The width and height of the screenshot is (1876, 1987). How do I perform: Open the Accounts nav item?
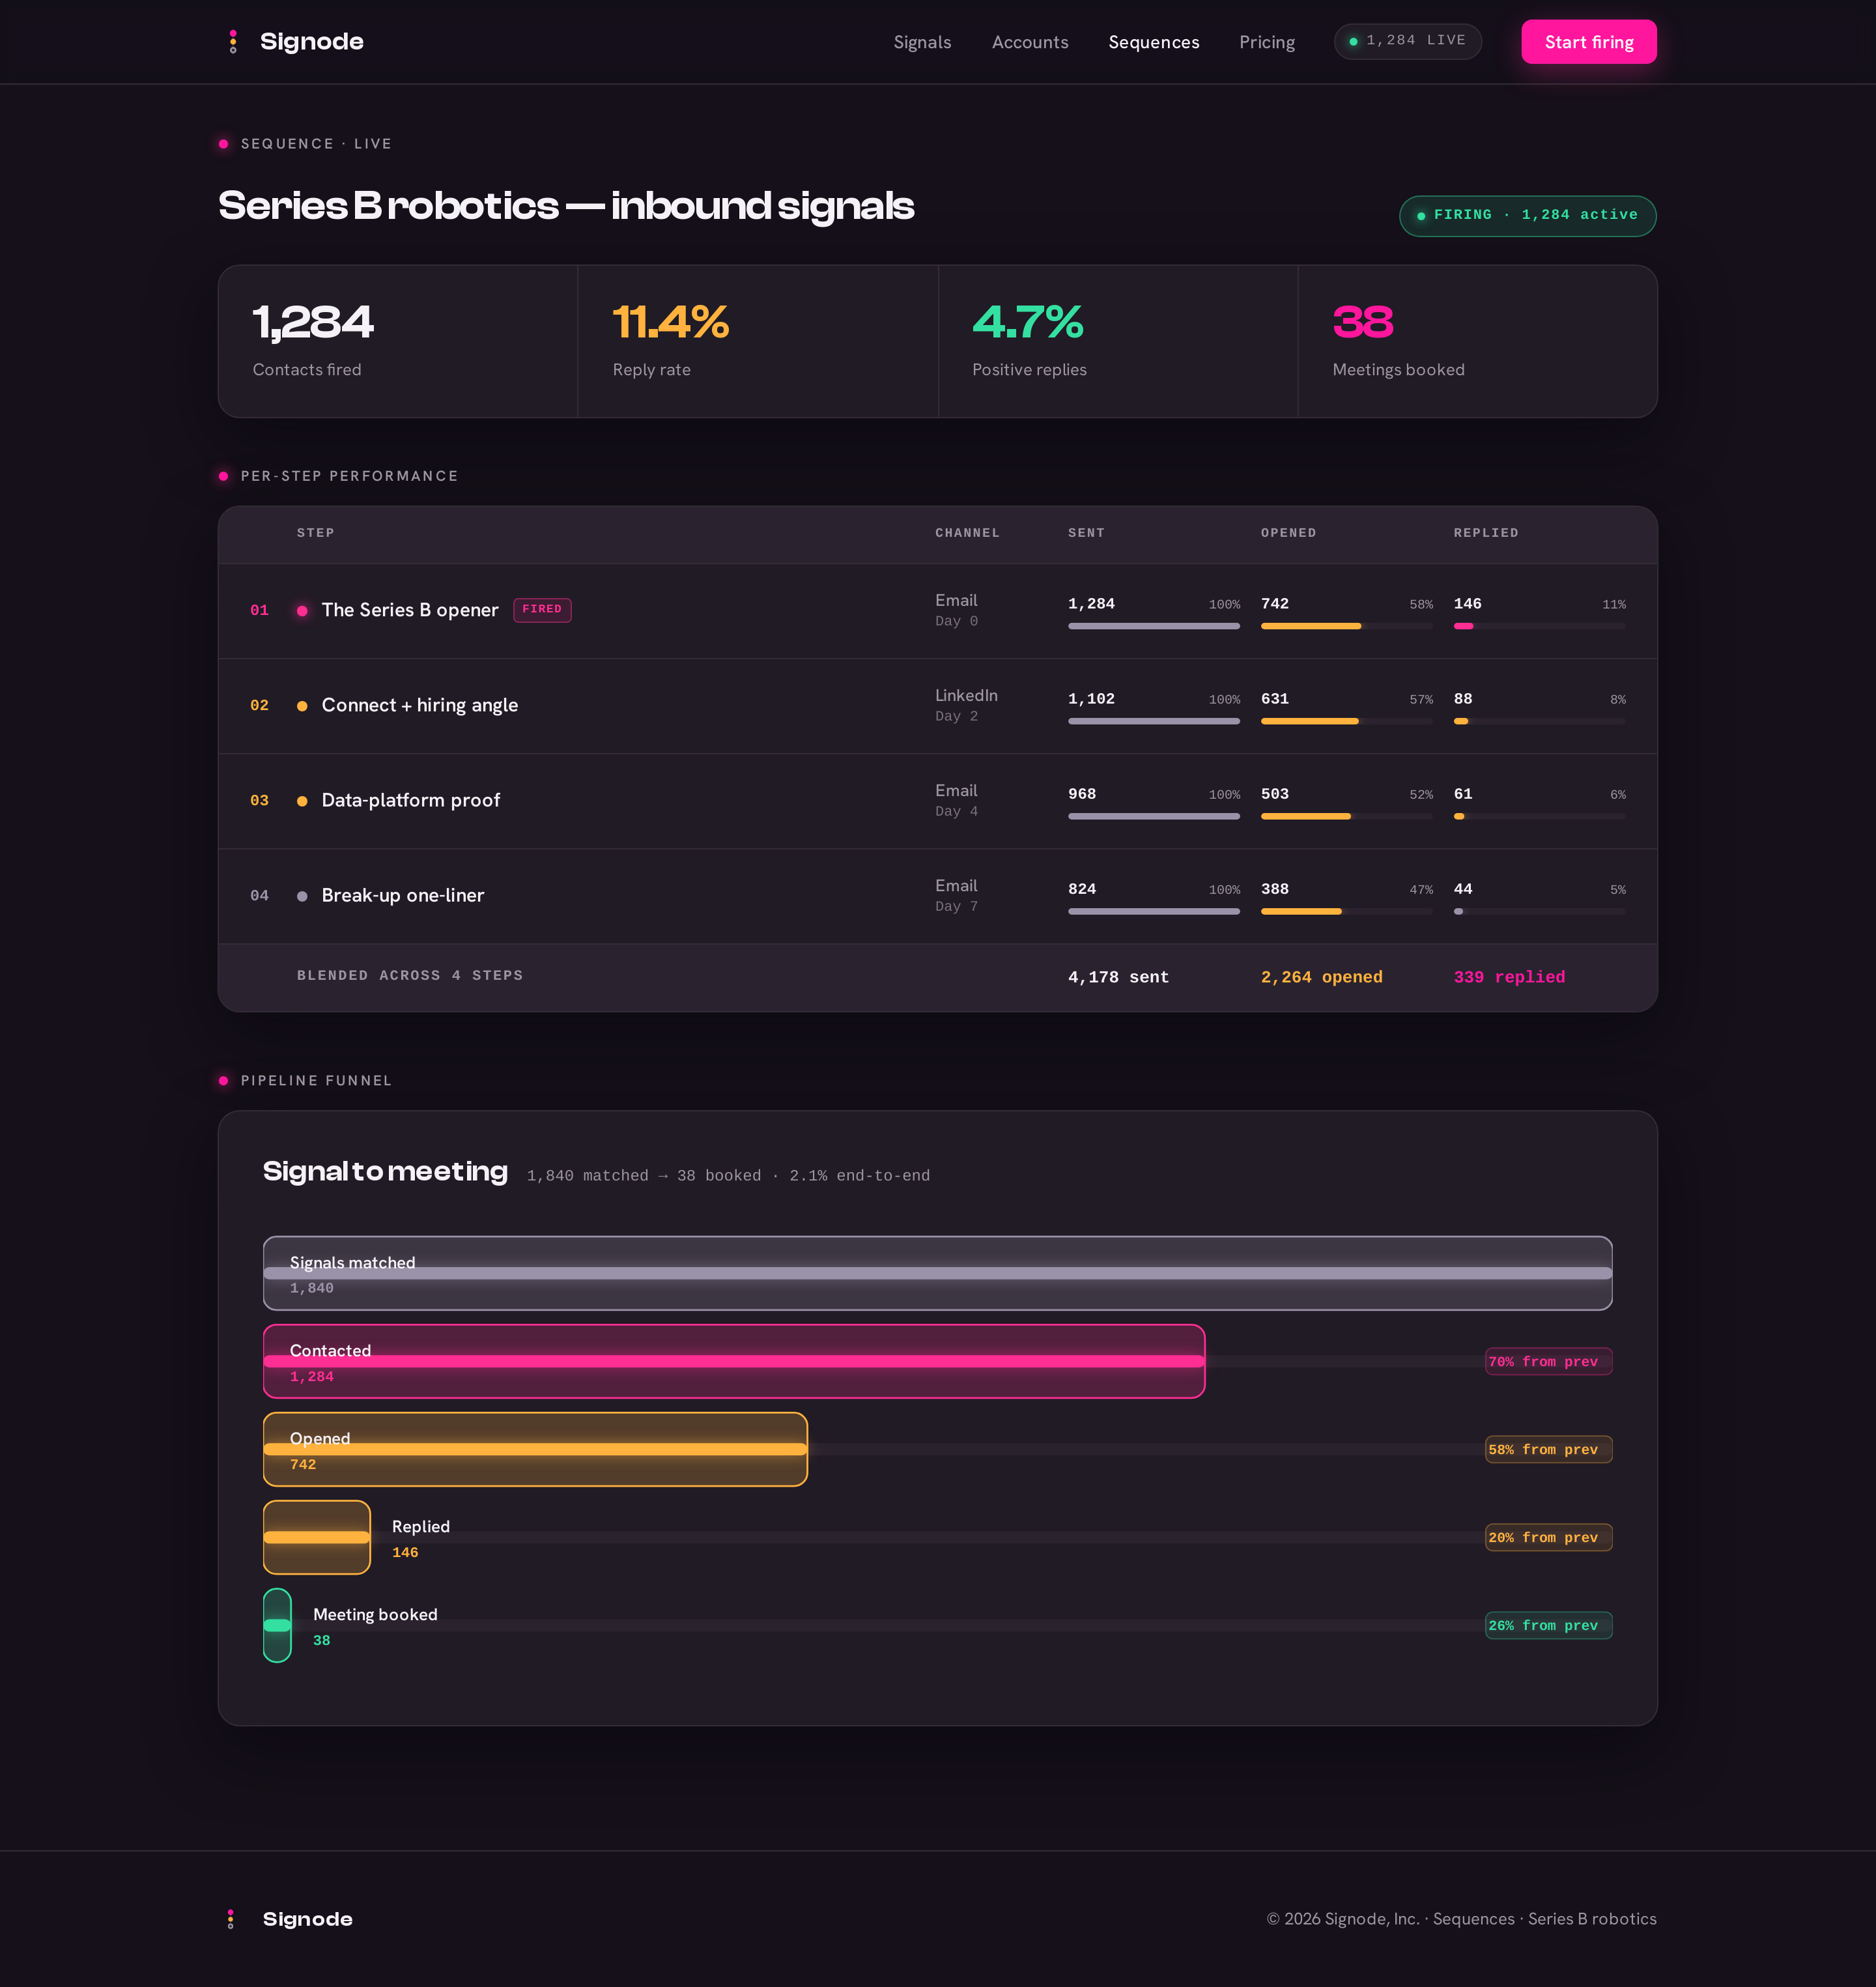(x=1030, y=42)
